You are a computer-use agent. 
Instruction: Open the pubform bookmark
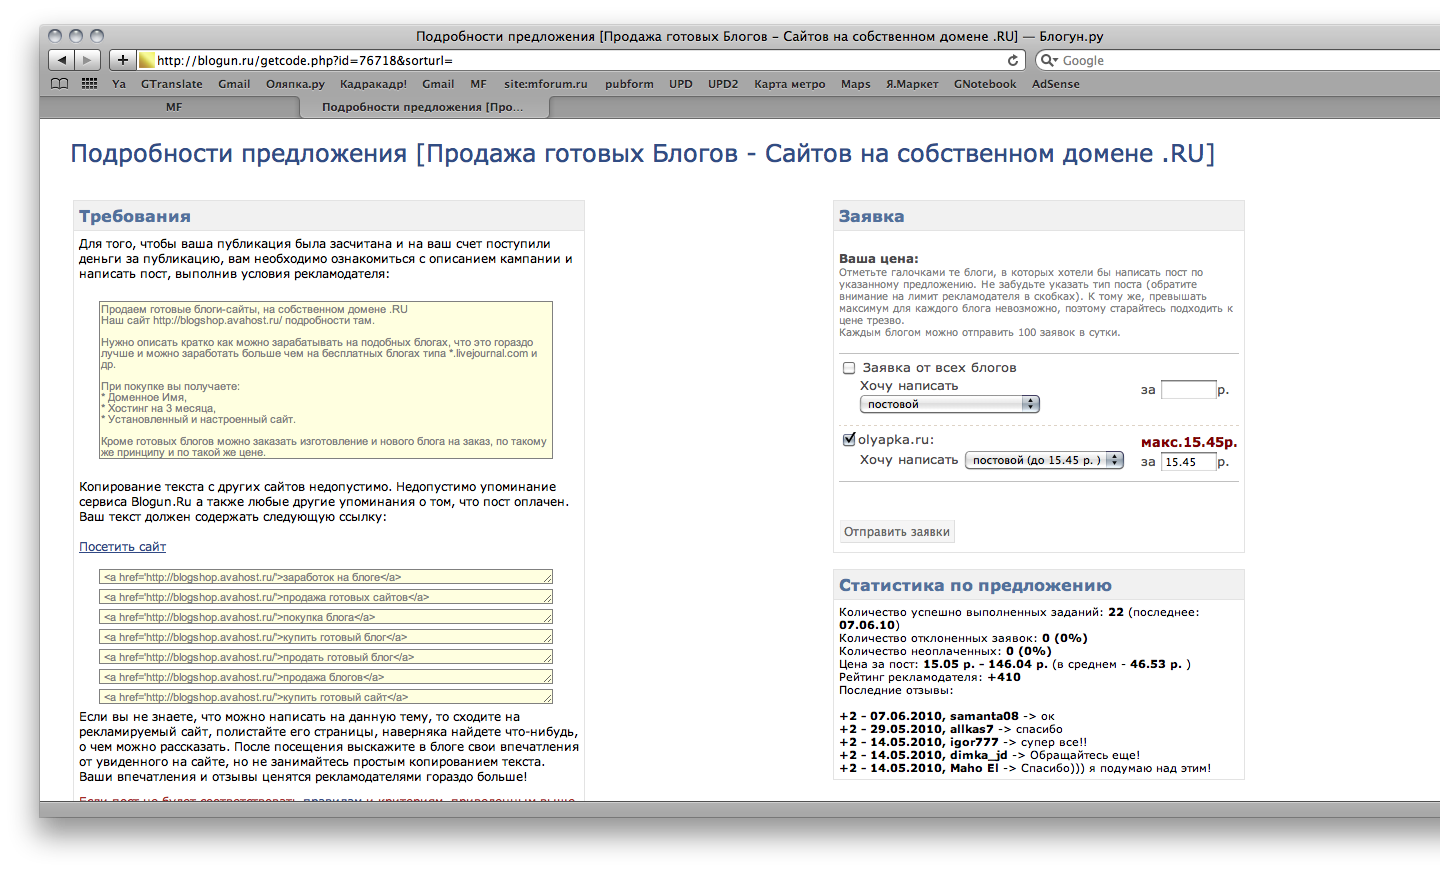(x=629, y=84)
